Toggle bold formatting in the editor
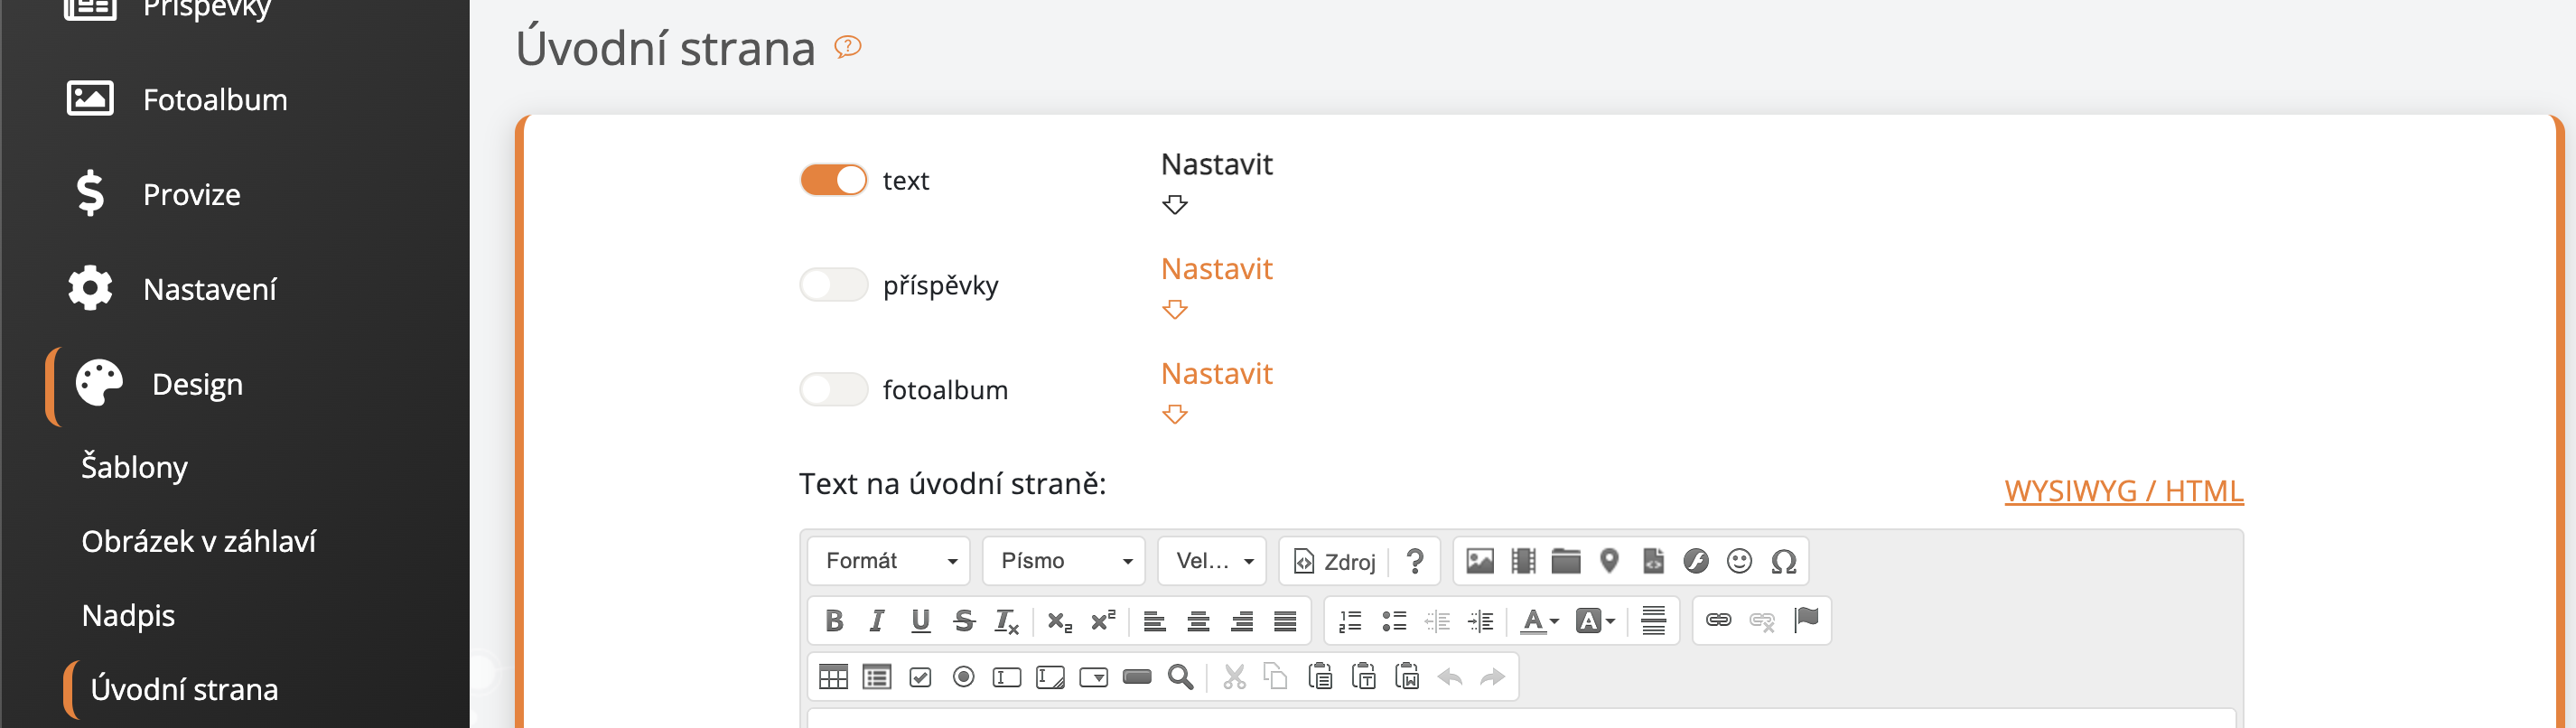Viewport: 2576px width, 728px height. [833, 621]
